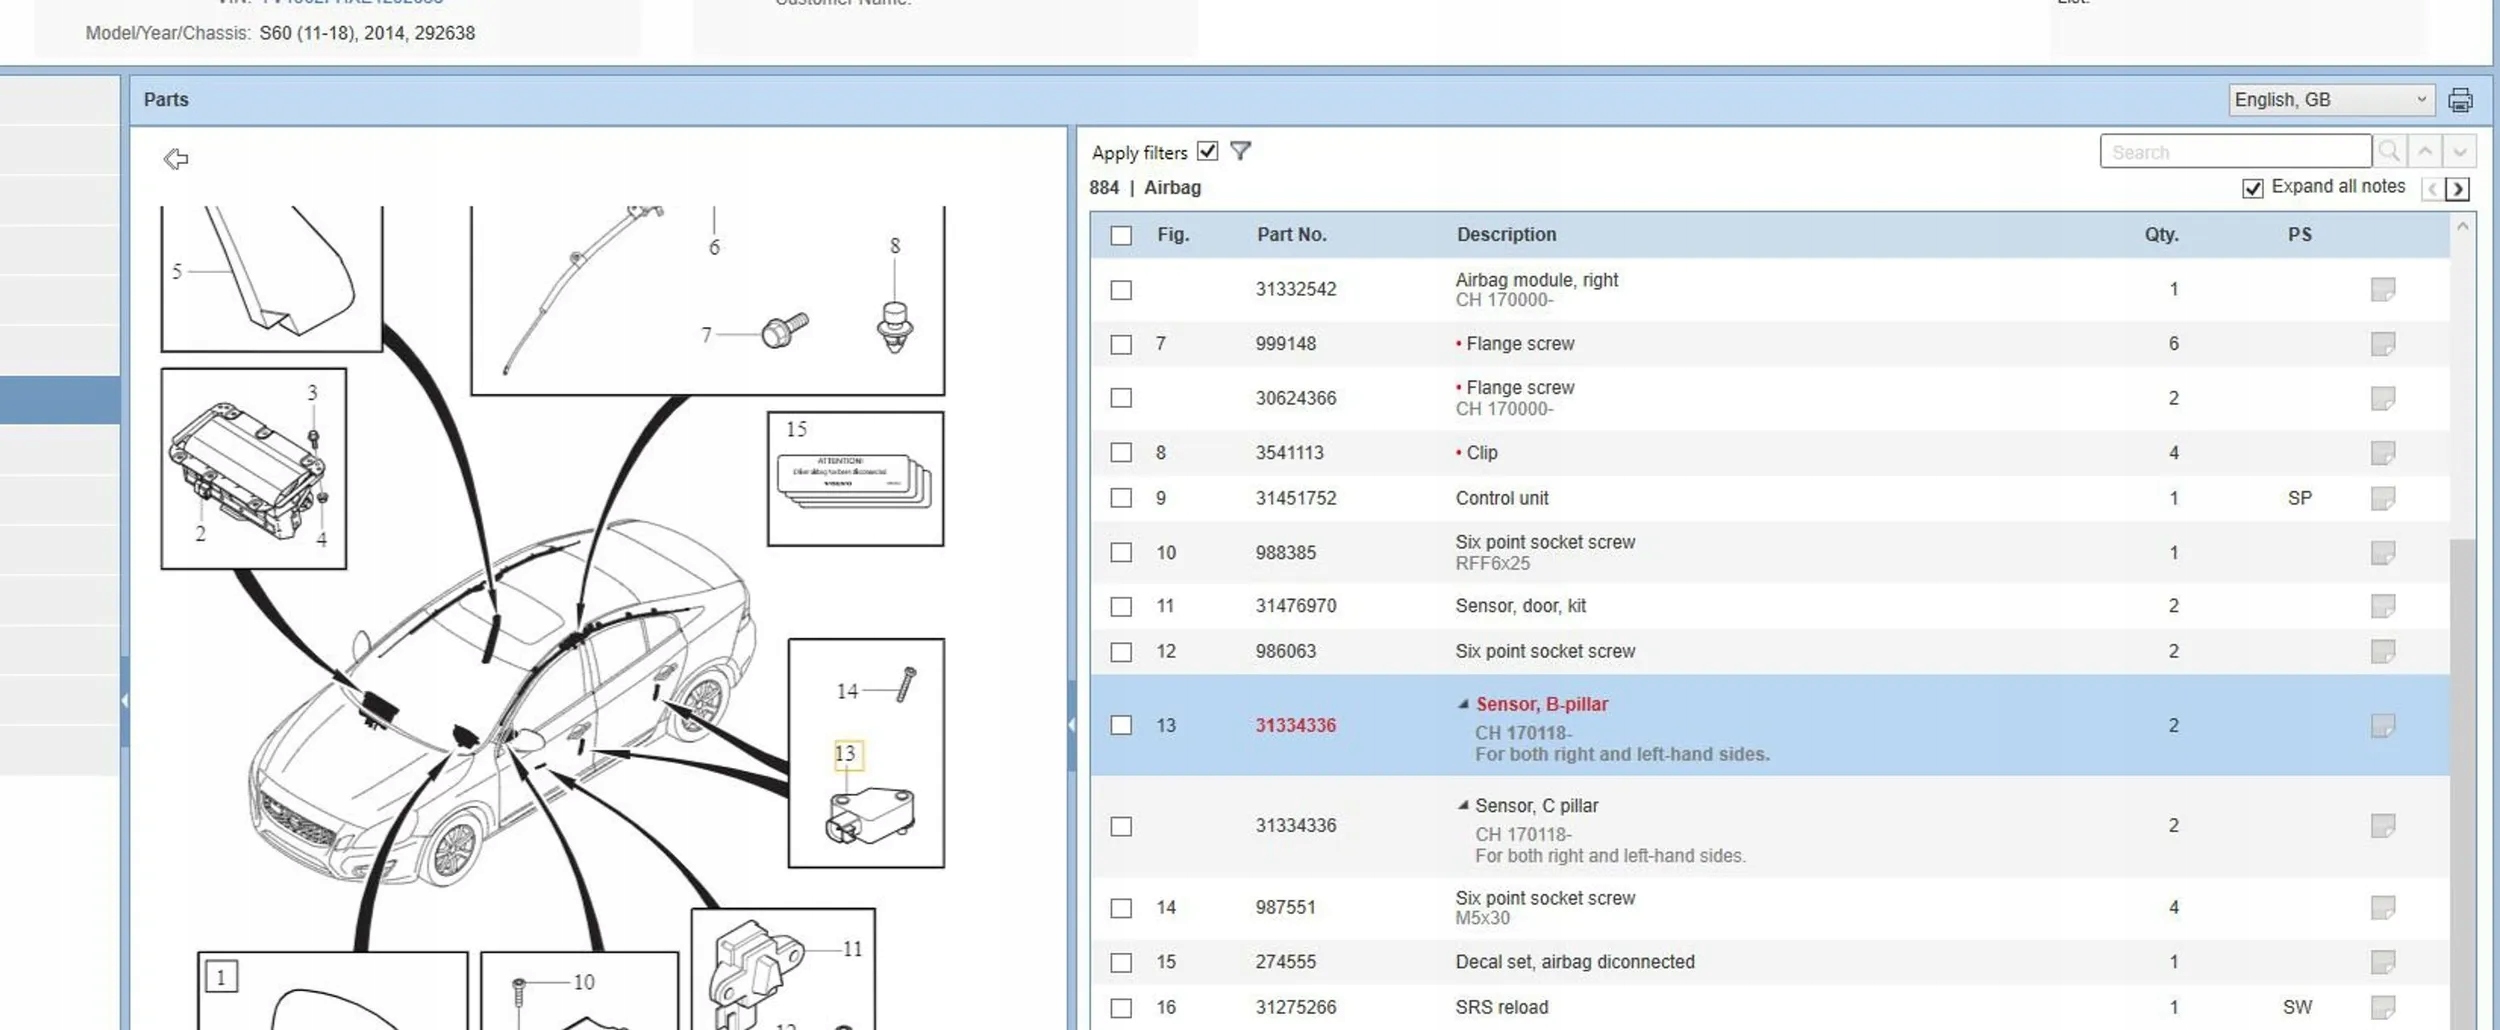Tick the checkbox for Decal set row
Viewport: 2500px width, 1030px height.
coord(1121,962)
